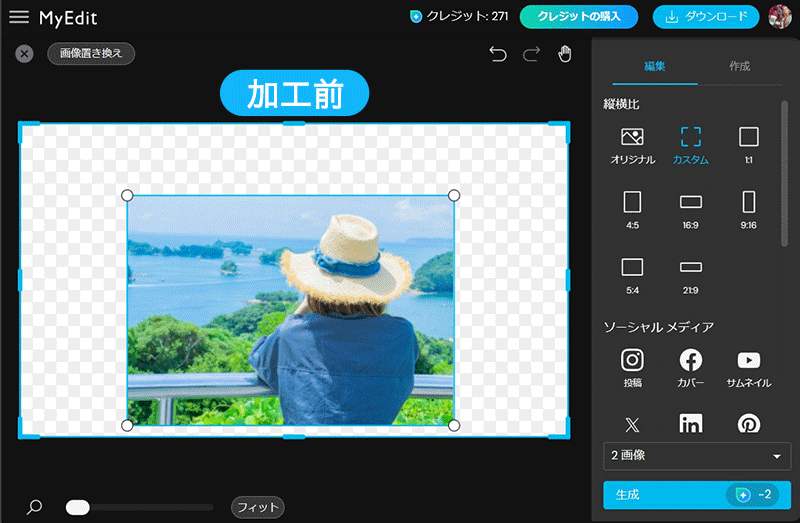Close the image with the X icon
800x523 pixels.
click(x=24, y=54)
